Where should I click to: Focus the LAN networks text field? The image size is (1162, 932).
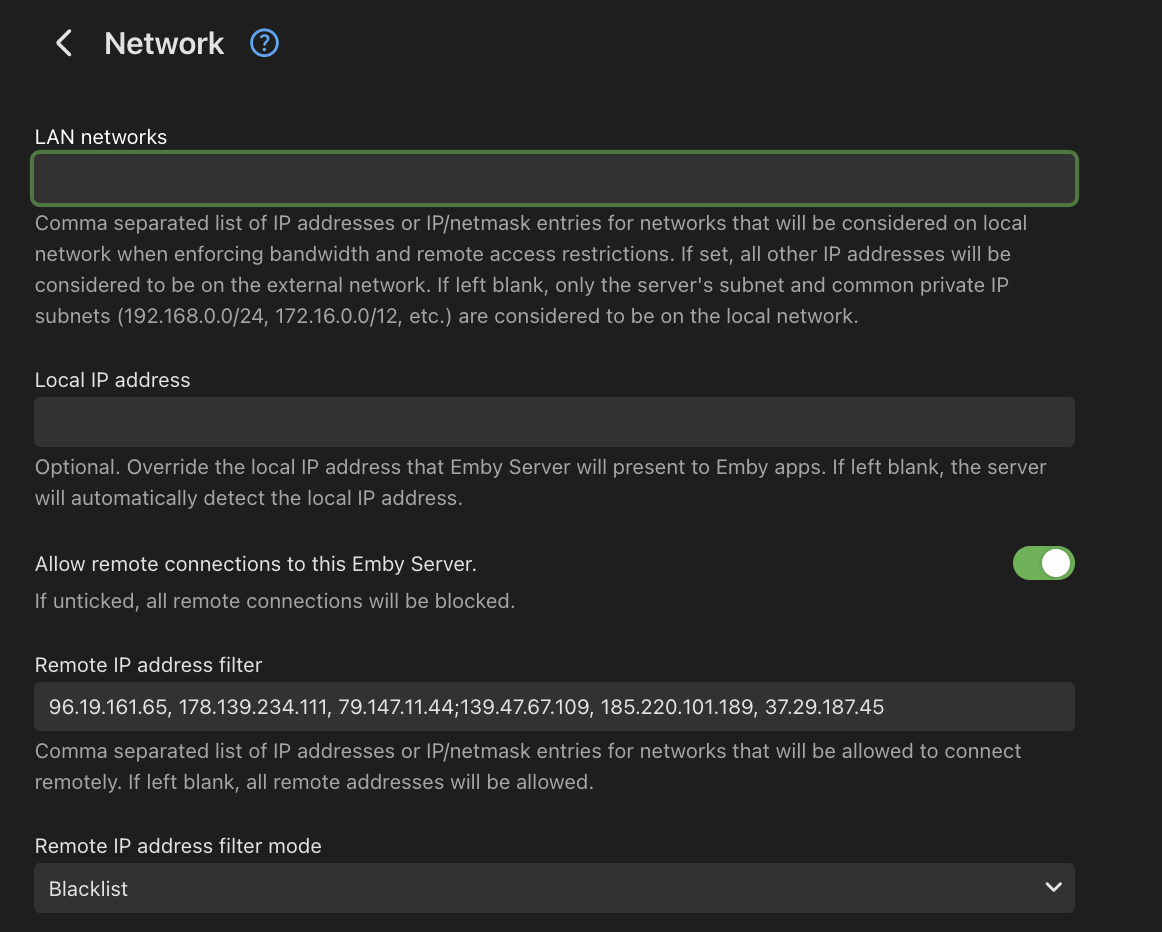[x=554, y=179]
